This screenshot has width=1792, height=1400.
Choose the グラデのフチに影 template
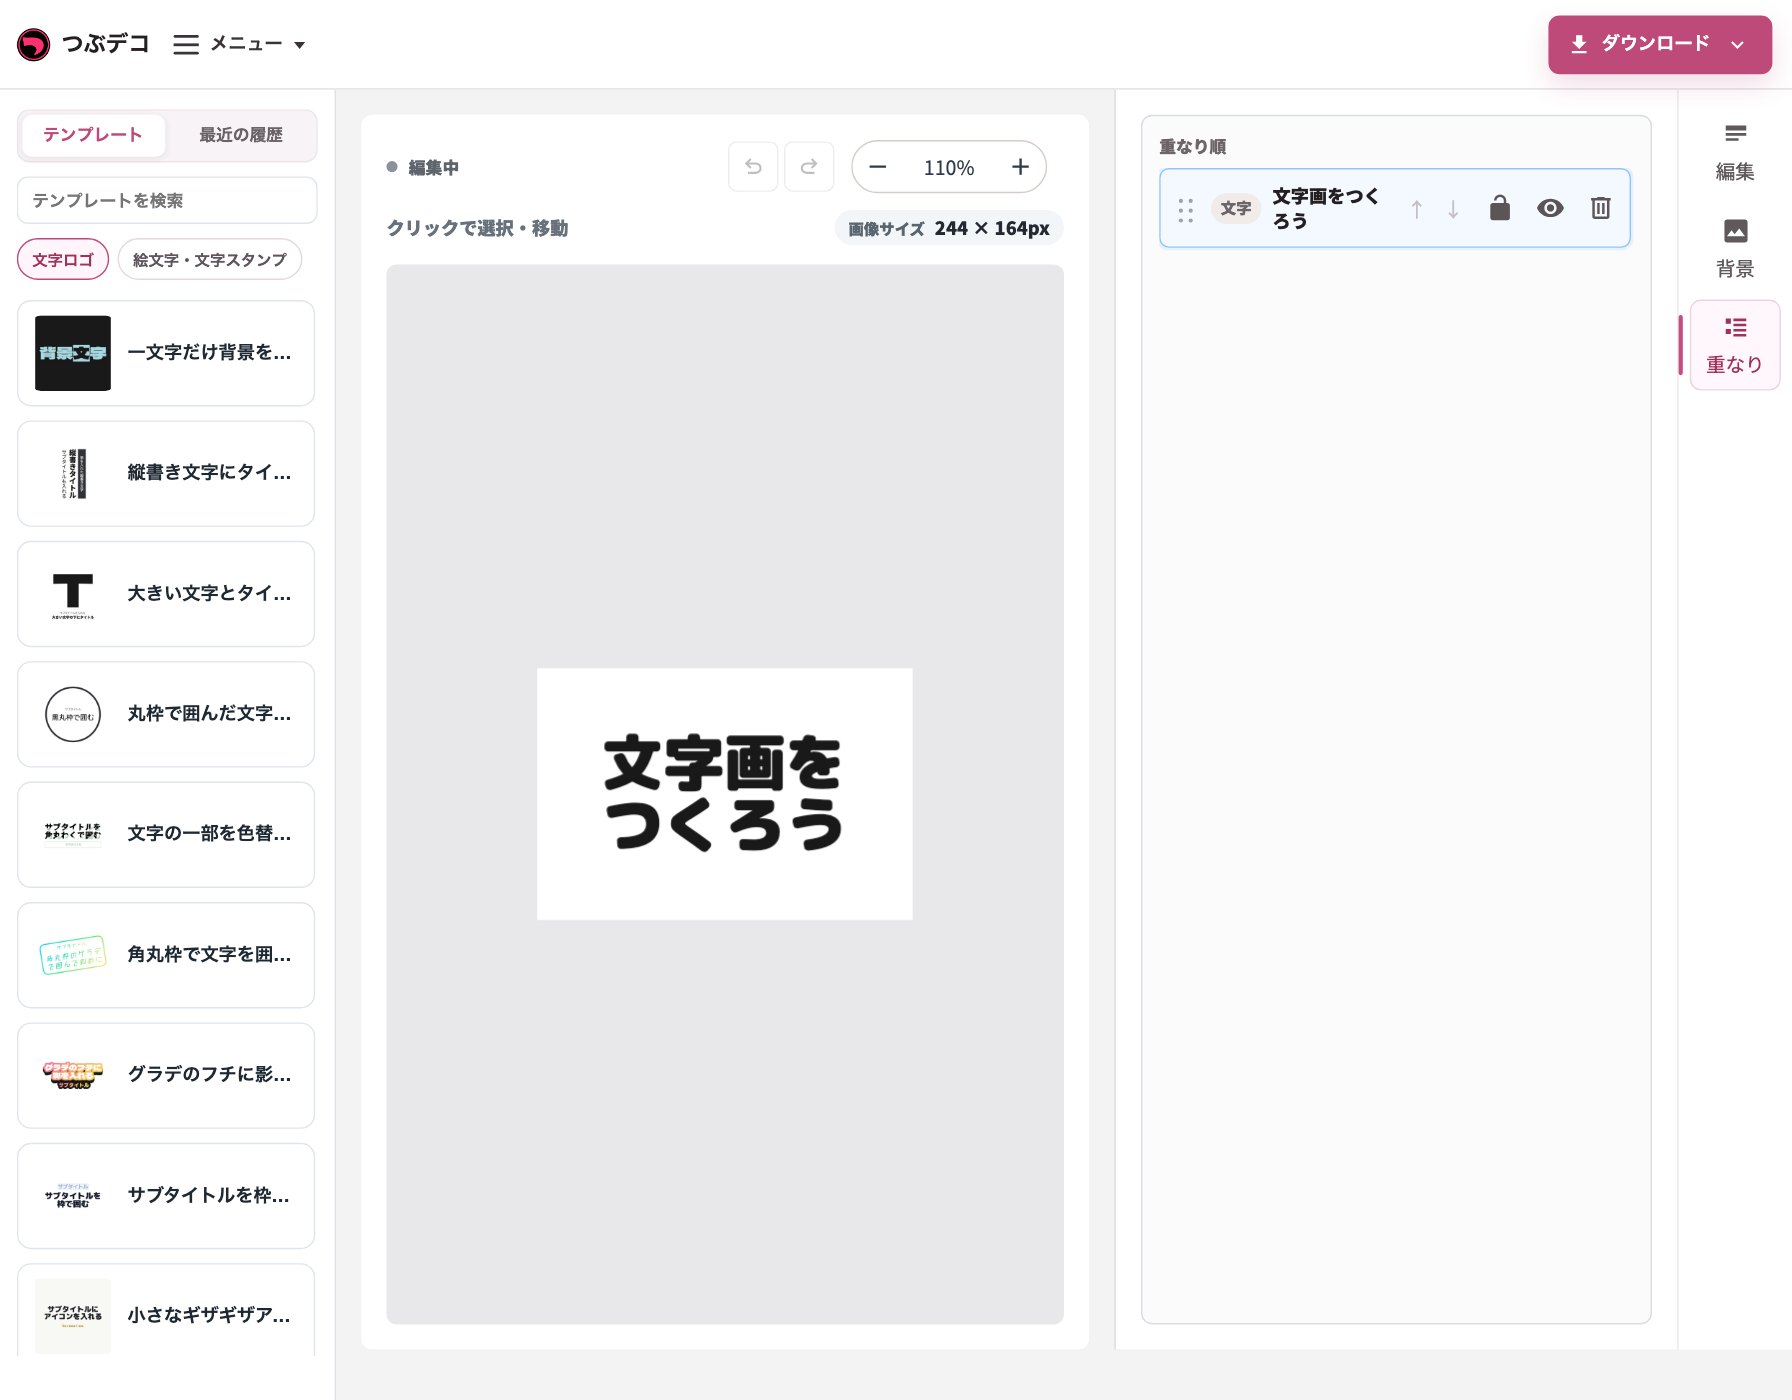(166, 1075)
